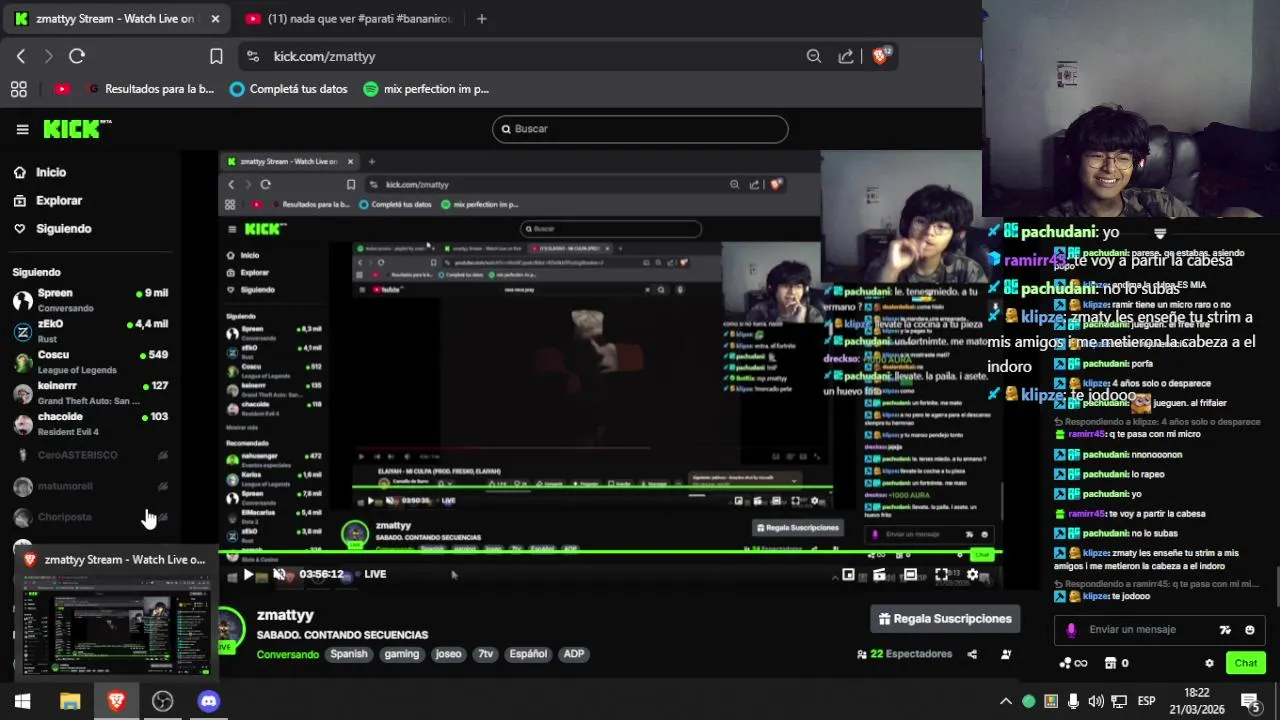Open Discord from taskbar
The height and width of the screenshot is (720, 1280).
[208, 701]
